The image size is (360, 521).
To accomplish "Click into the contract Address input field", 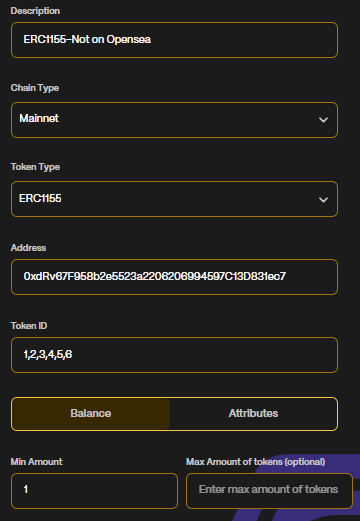I will [x=174, y=277].
